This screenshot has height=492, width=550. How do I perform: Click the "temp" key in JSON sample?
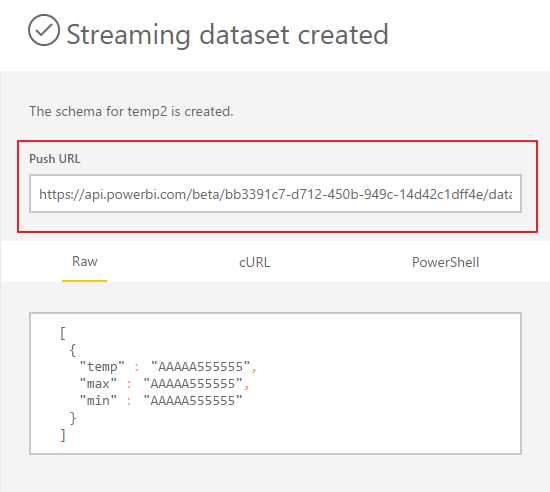(x=102, y=366)
